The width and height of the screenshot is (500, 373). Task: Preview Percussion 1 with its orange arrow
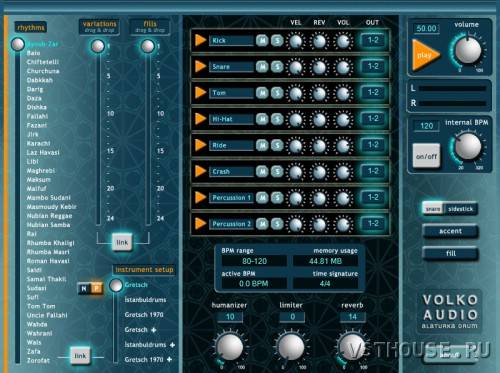tap(200, 197)
